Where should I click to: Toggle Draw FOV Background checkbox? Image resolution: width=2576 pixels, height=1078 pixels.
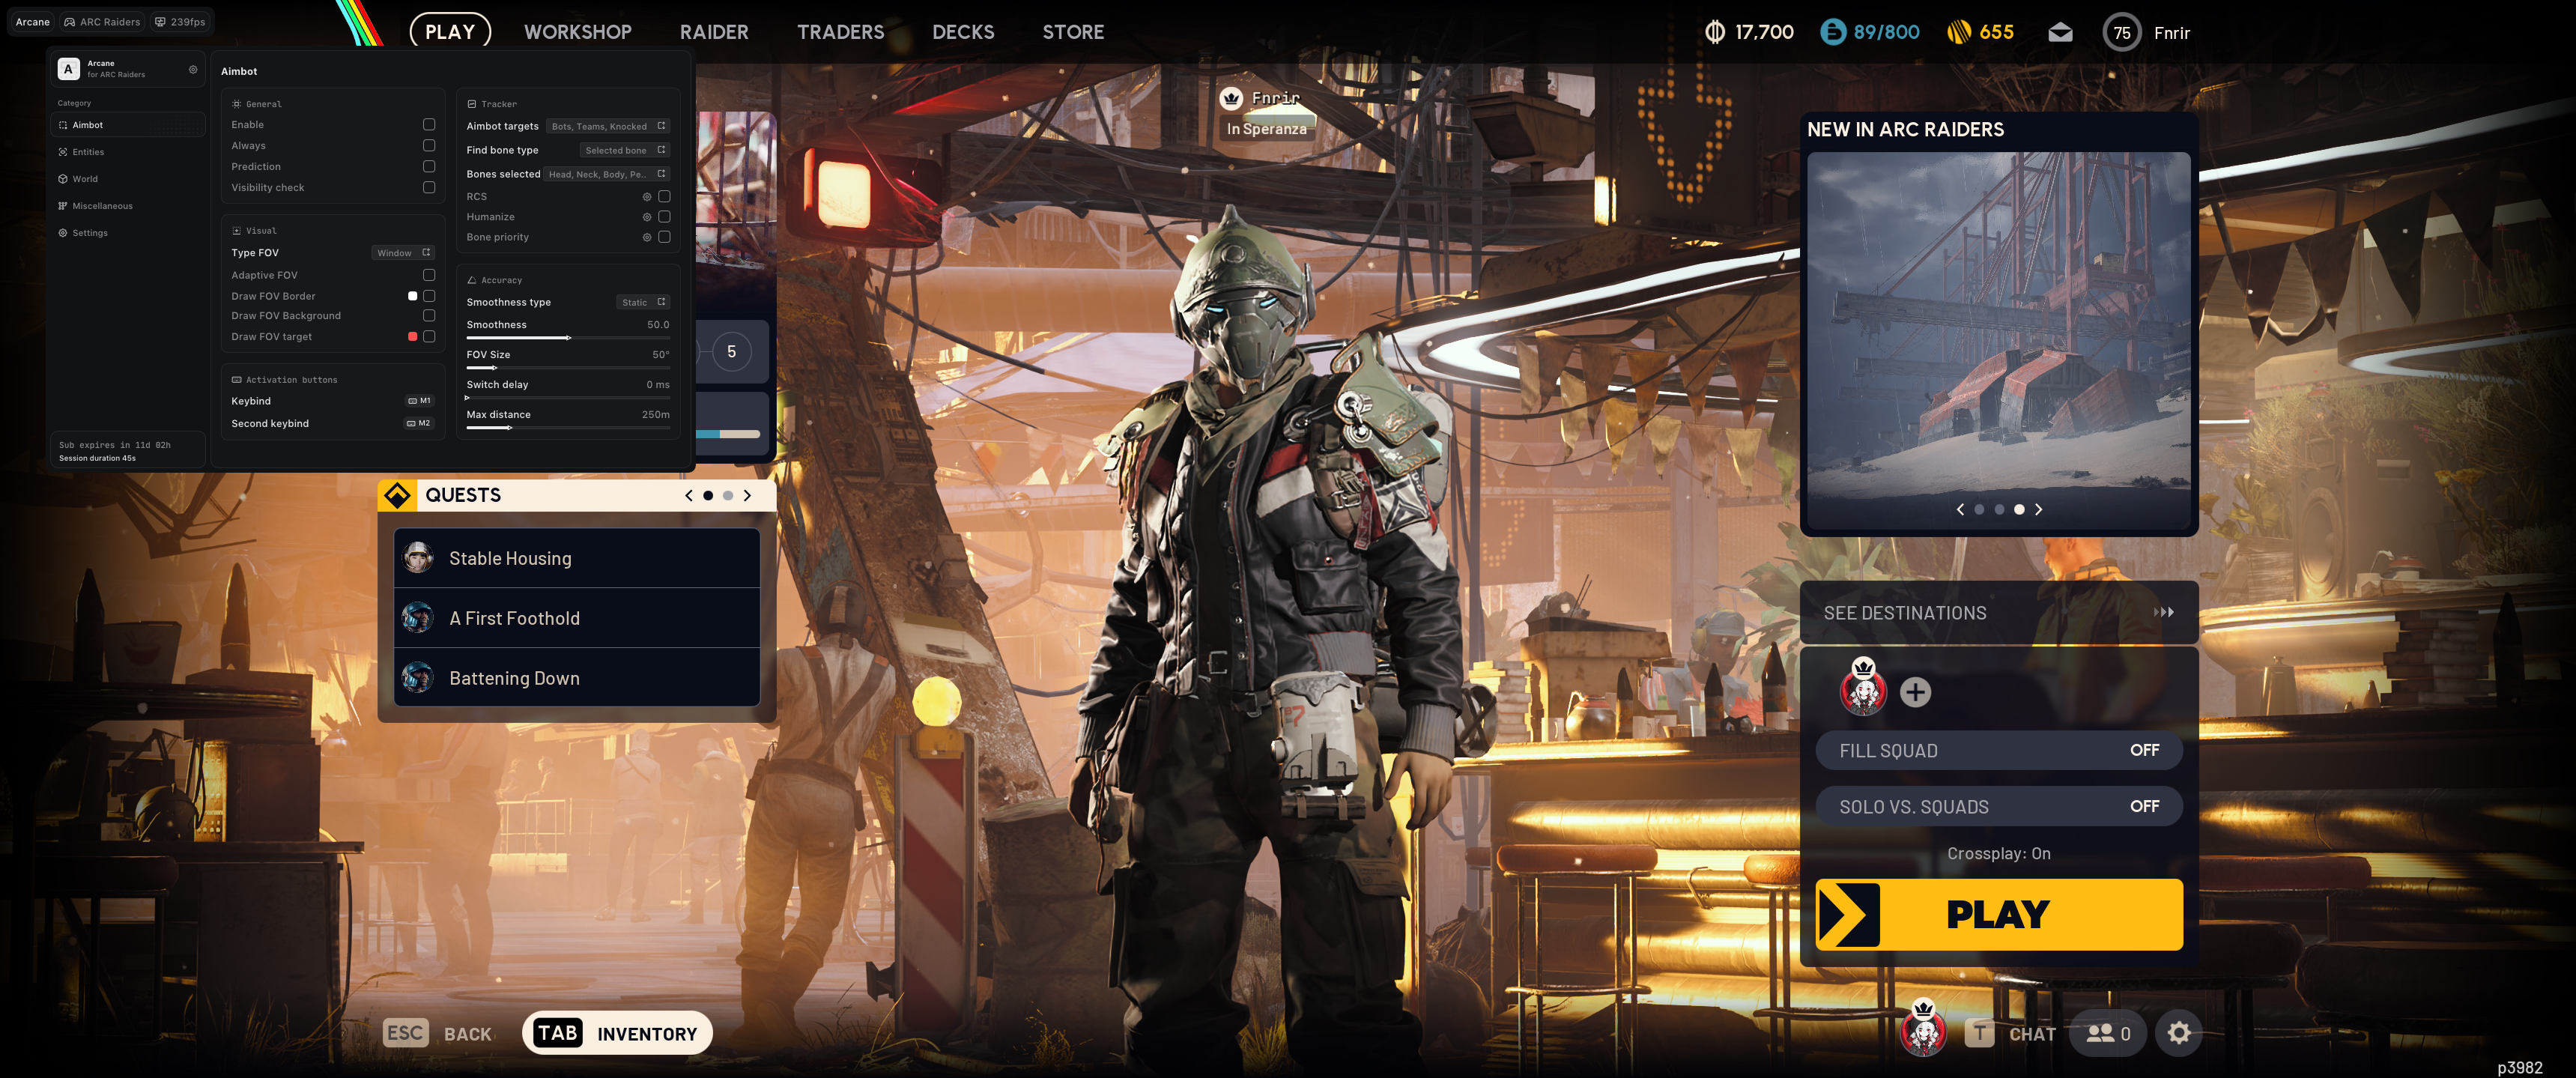coord(429,315)
